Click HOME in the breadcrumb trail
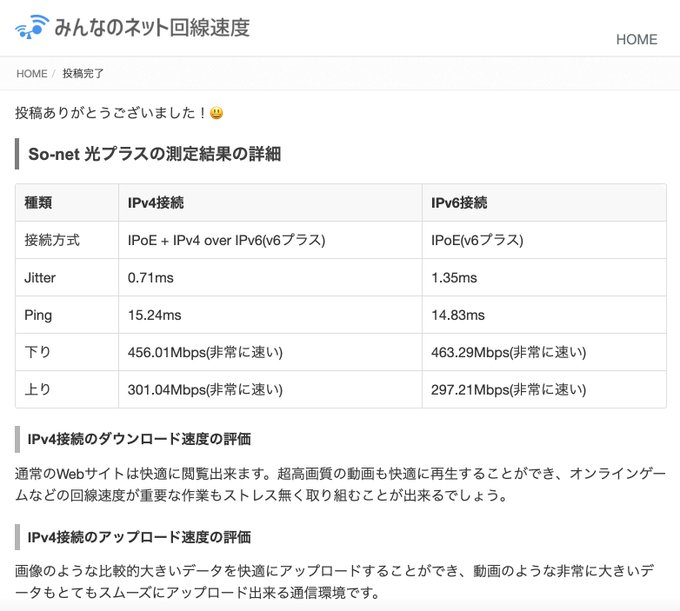The image size is (680, 611). pyautogui.click(x=32, y=74)
